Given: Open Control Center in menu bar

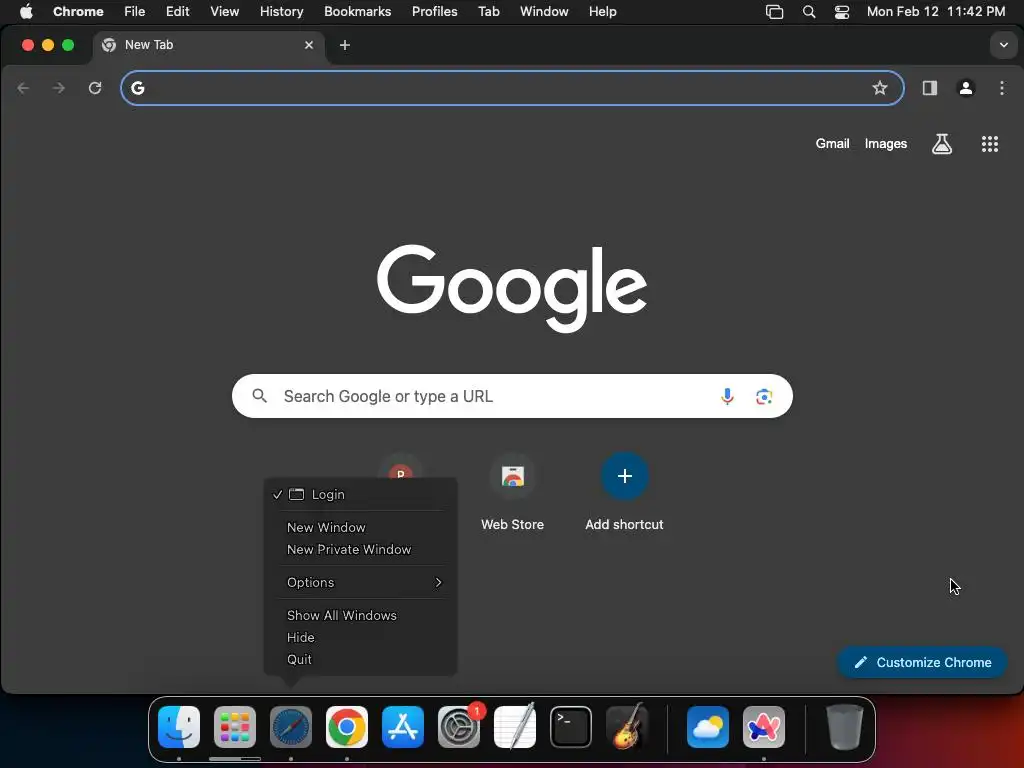Looking at the screenshot, I should (x=842, y=12).
